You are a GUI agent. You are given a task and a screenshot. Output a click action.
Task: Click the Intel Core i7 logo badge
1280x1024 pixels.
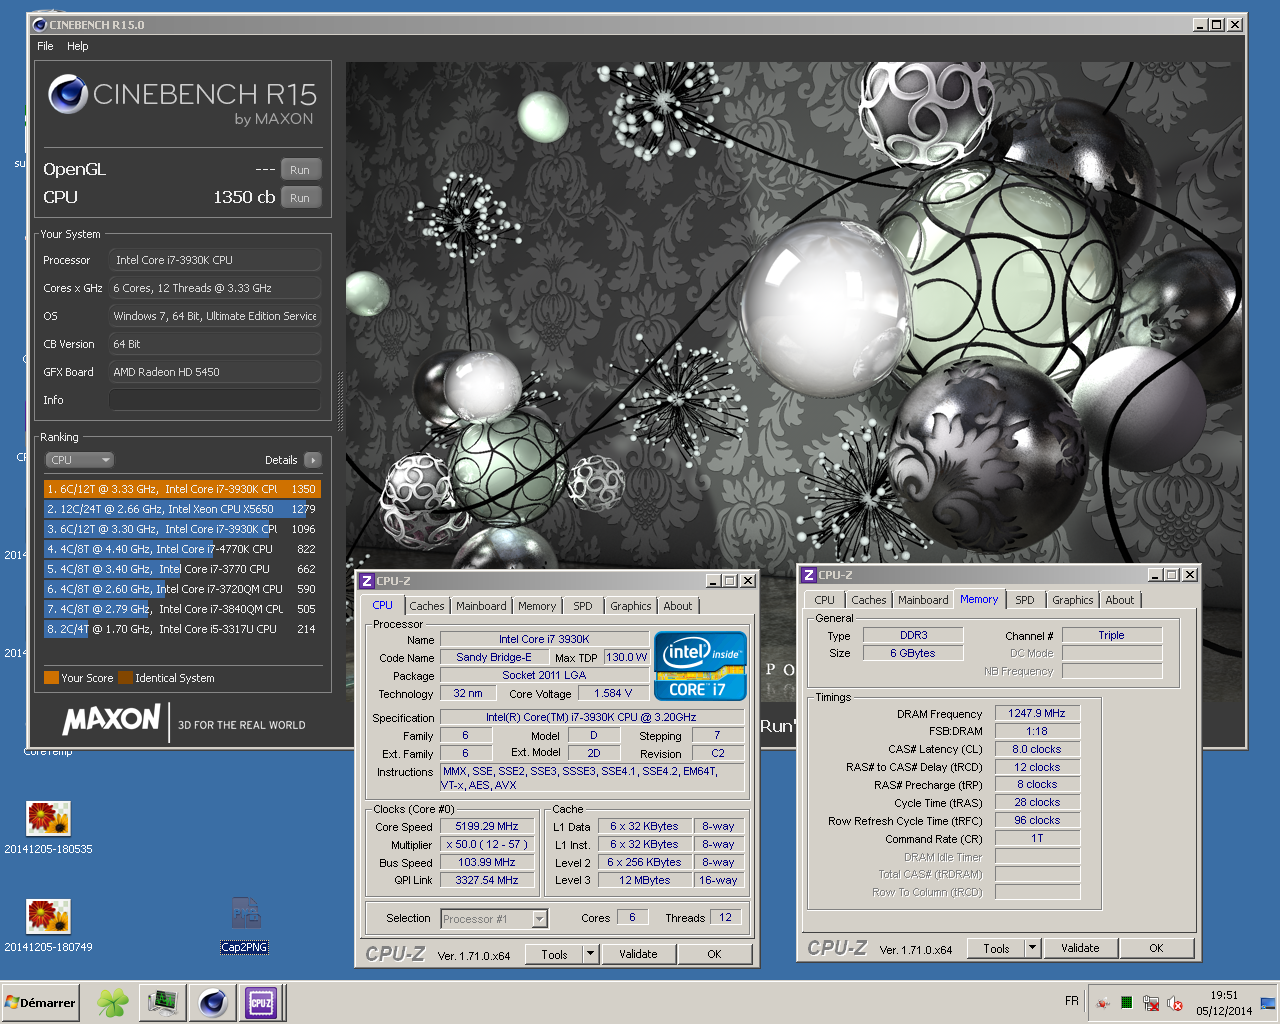click(700, 665)
